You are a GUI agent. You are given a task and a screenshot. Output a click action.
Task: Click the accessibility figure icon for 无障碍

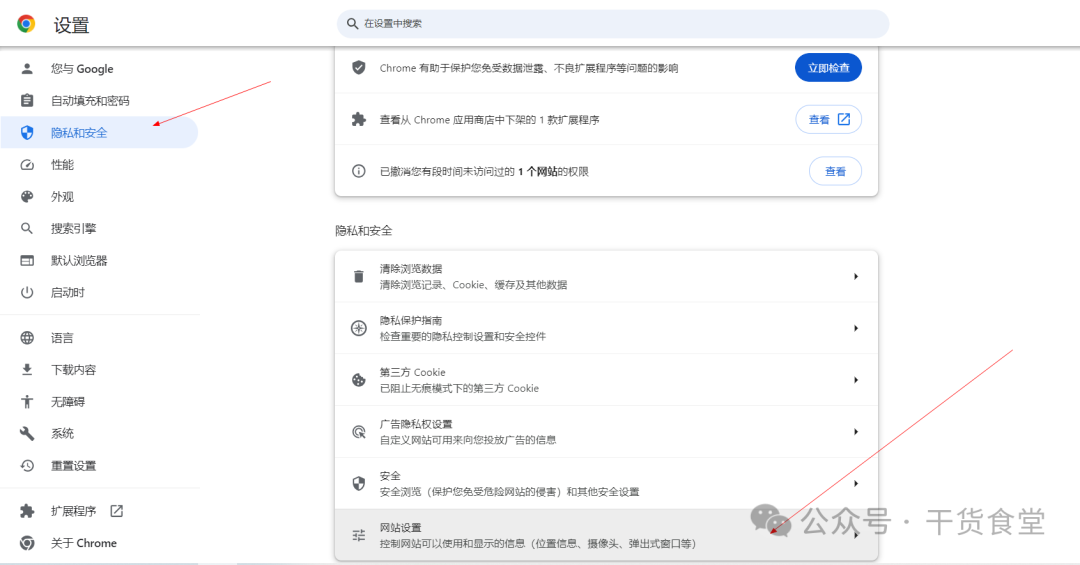pos(27,402)
